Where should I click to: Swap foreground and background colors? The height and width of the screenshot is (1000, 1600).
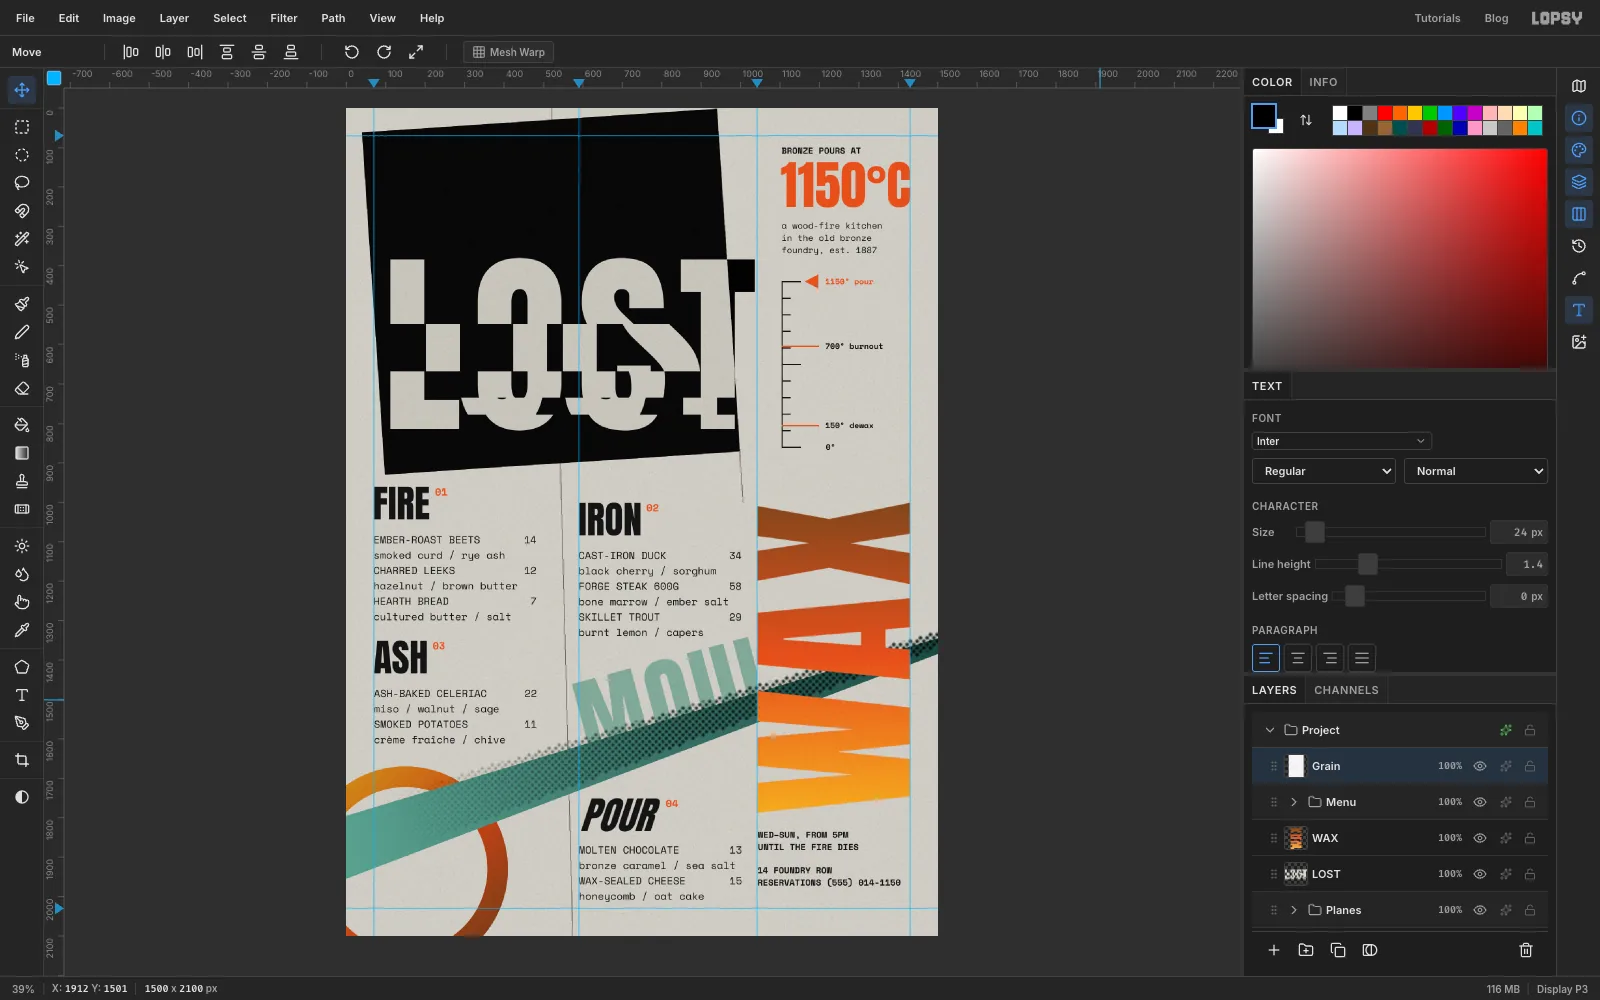point(1306,120)
